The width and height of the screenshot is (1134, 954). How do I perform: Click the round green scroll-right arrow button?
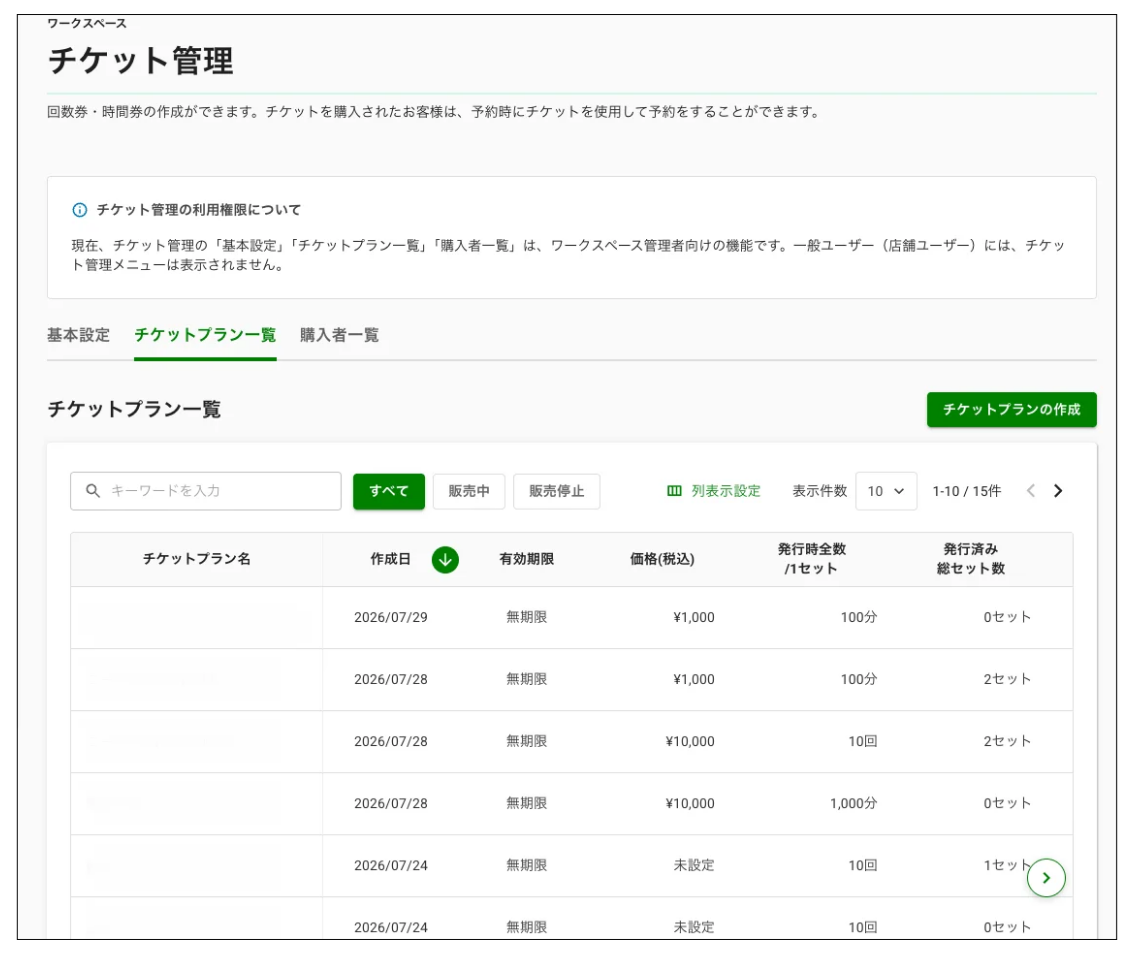[1046, 877]
